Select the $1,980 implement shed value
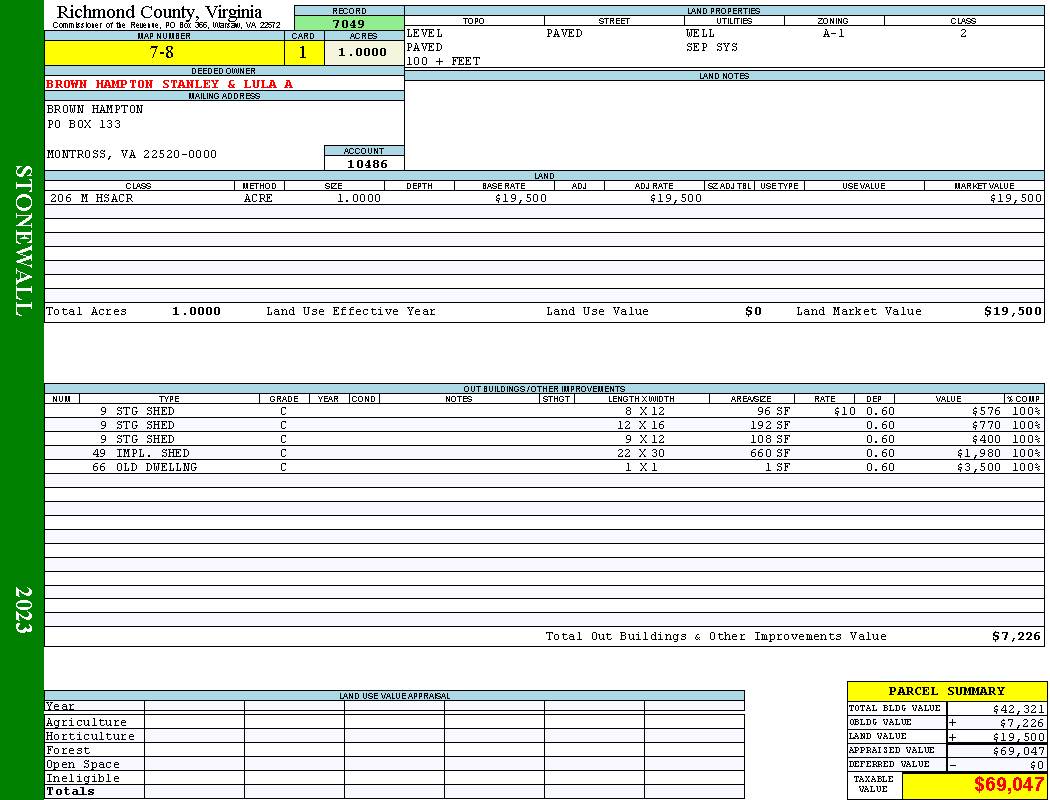Viewport: 1050px width, 800px height. 979,454
